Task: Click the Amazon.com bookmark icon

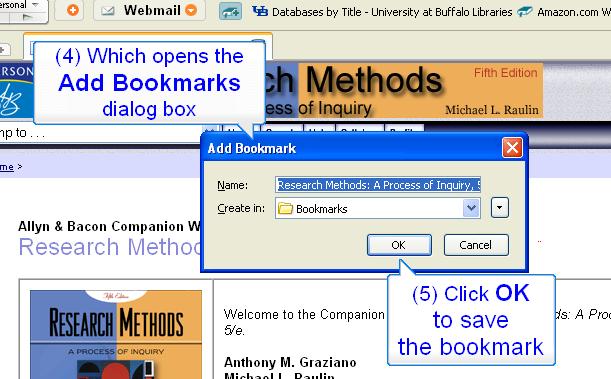Action: point(524,12)
